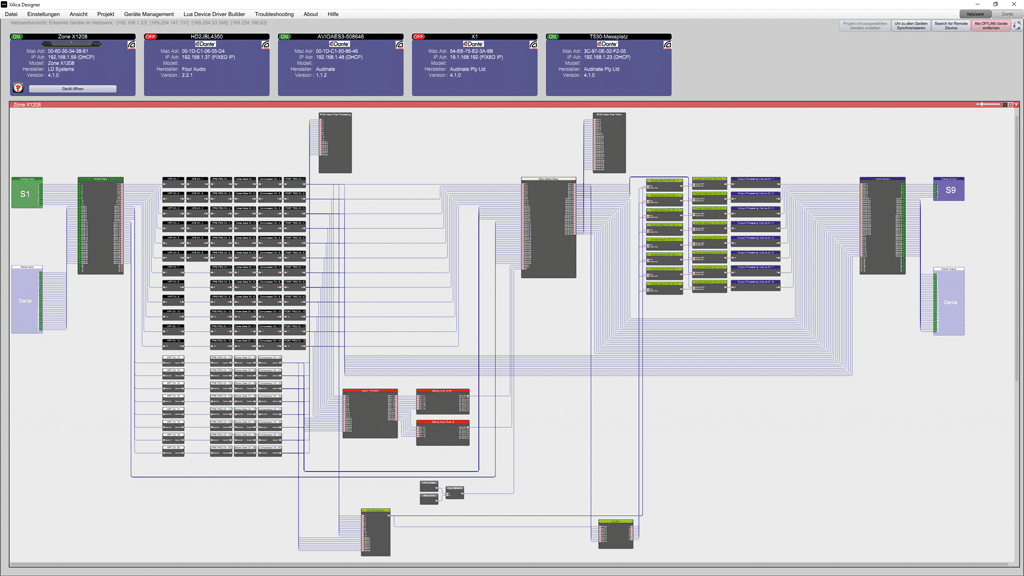This screenshot has height=576, width=1024.
Task: Click network icon on HD2JBL4350 card
Action: click(265, 44)
